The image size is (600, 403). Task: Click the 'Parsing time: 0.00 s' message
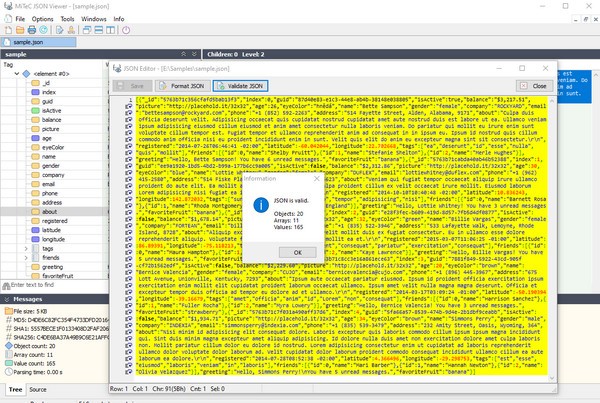point(38,372)
